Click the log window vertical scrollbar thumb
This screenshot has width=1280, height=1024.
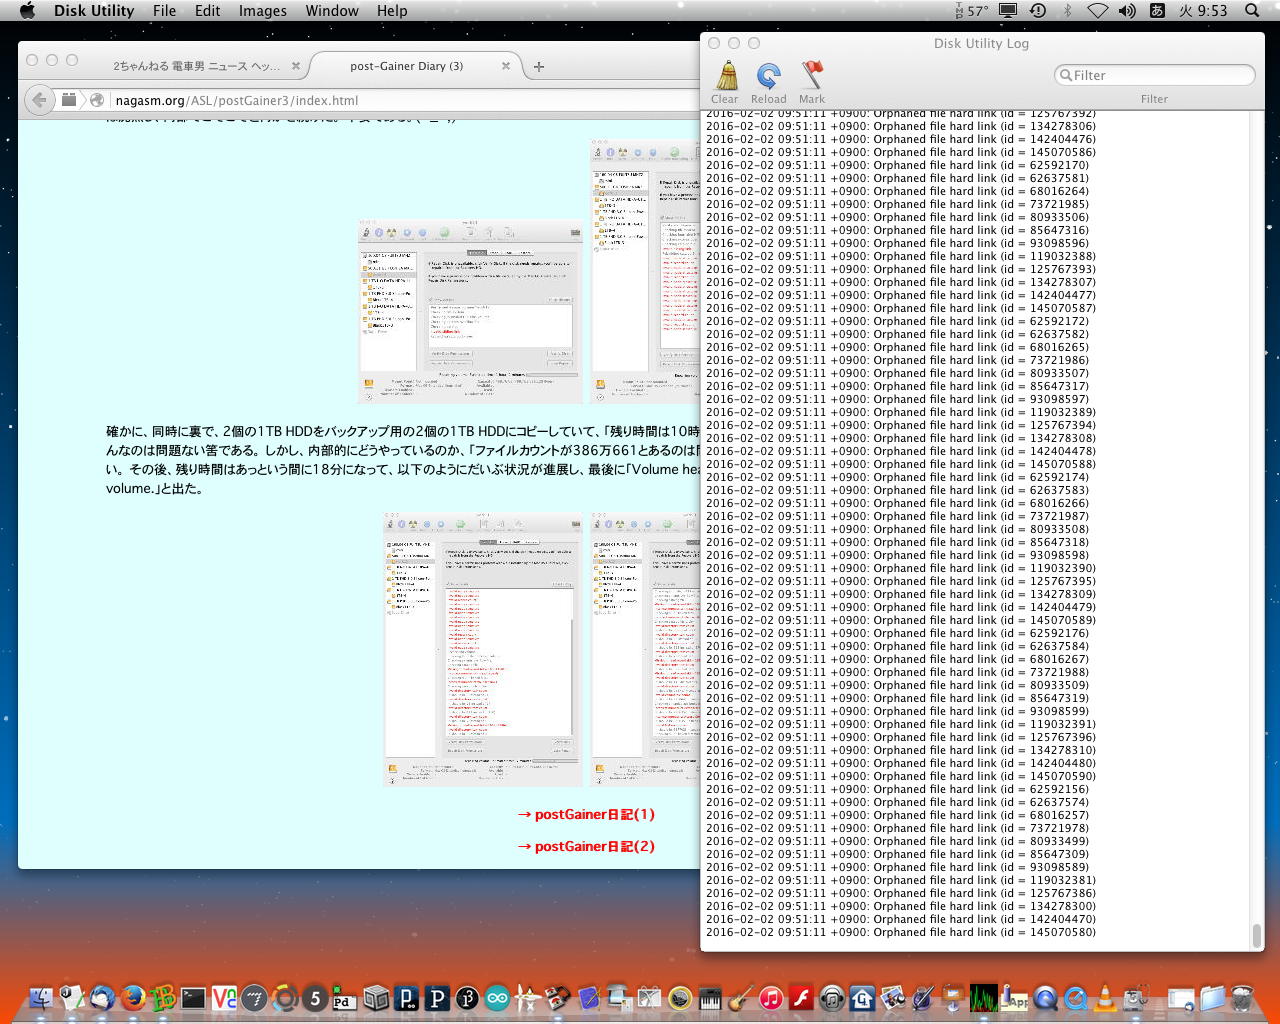(x=1256, y=936)
